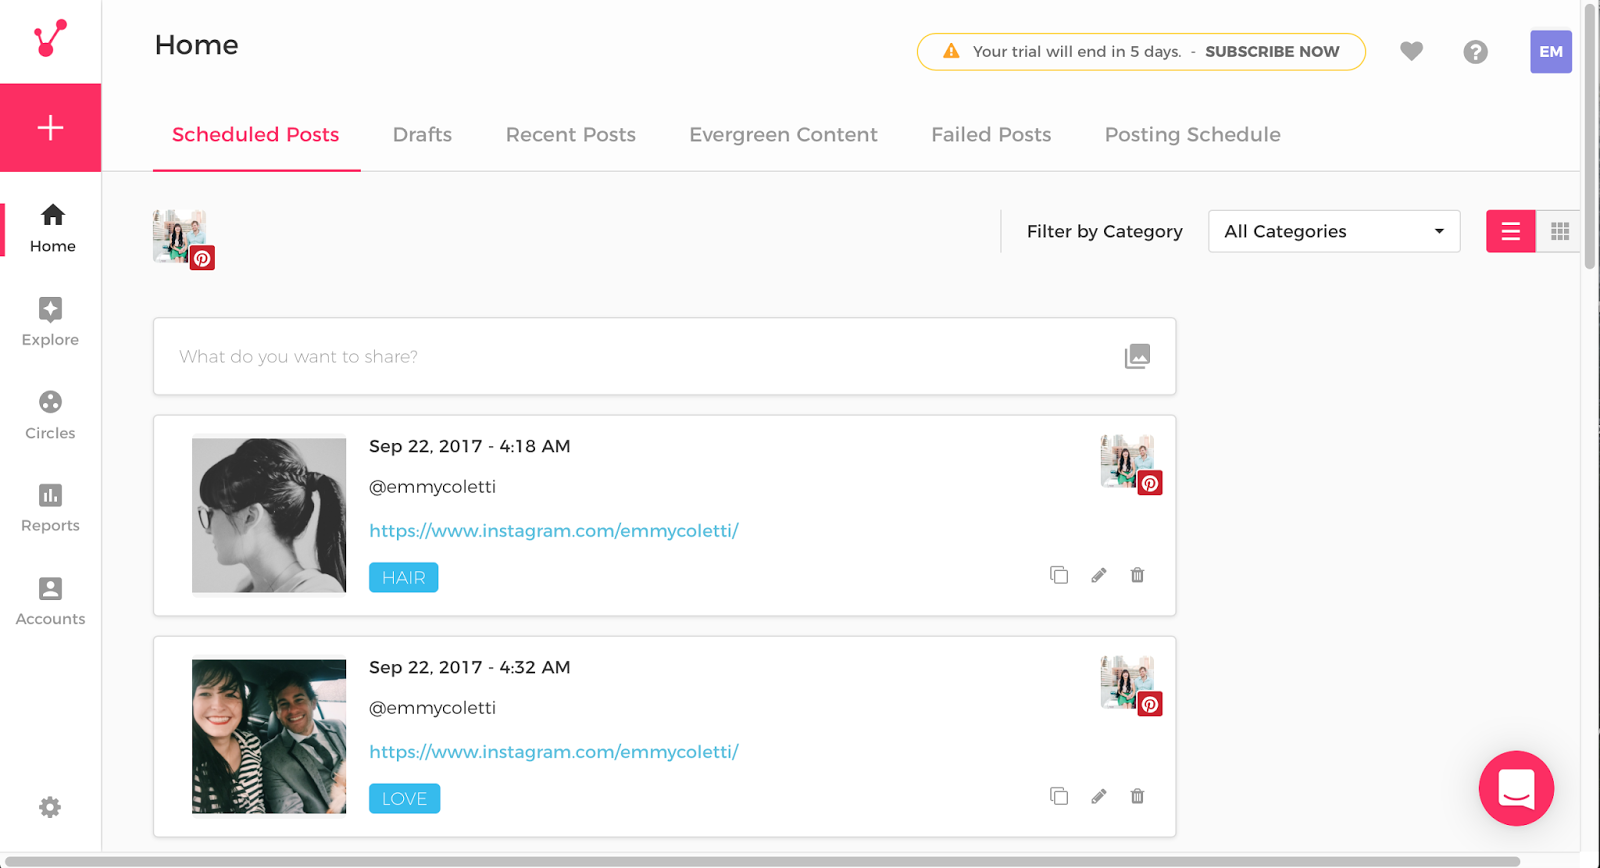The height and width of the screenshot is (868, 1600).
Task: Open the help question mark icon
Action: coord(1475,52)
